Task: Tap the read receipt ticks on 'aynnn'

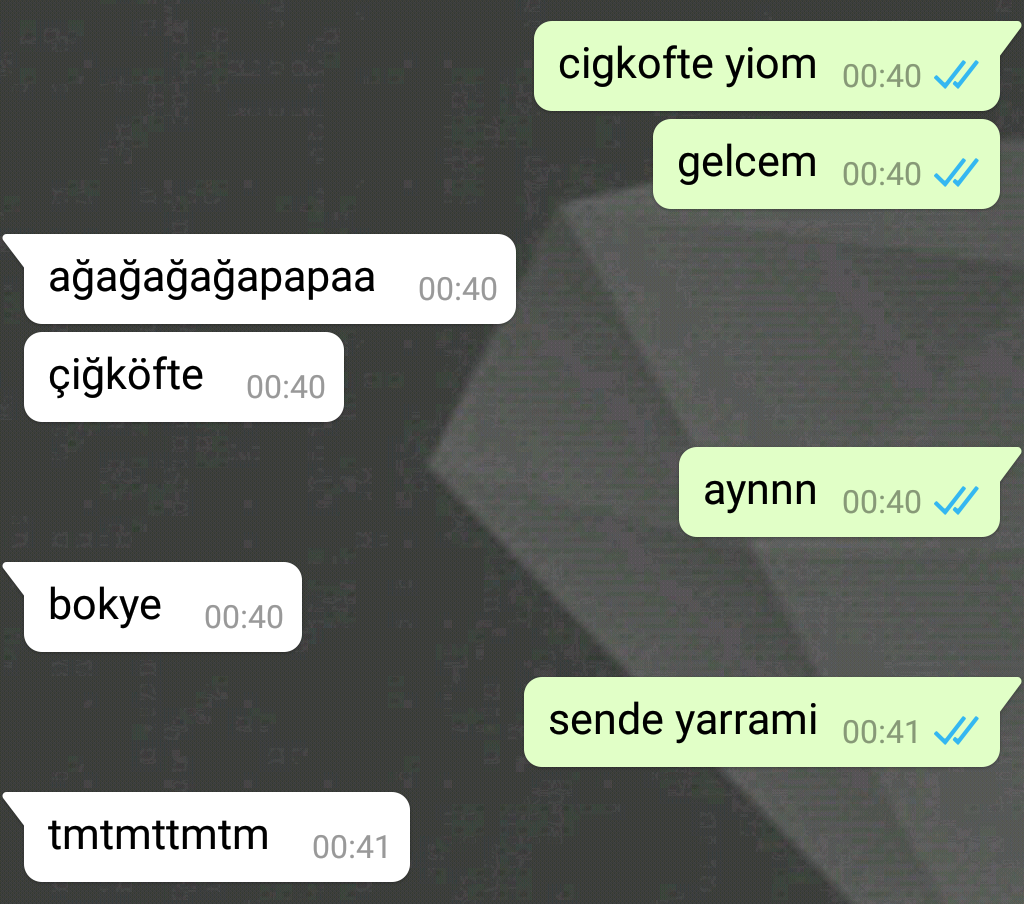Action: (x=956, y=501)
